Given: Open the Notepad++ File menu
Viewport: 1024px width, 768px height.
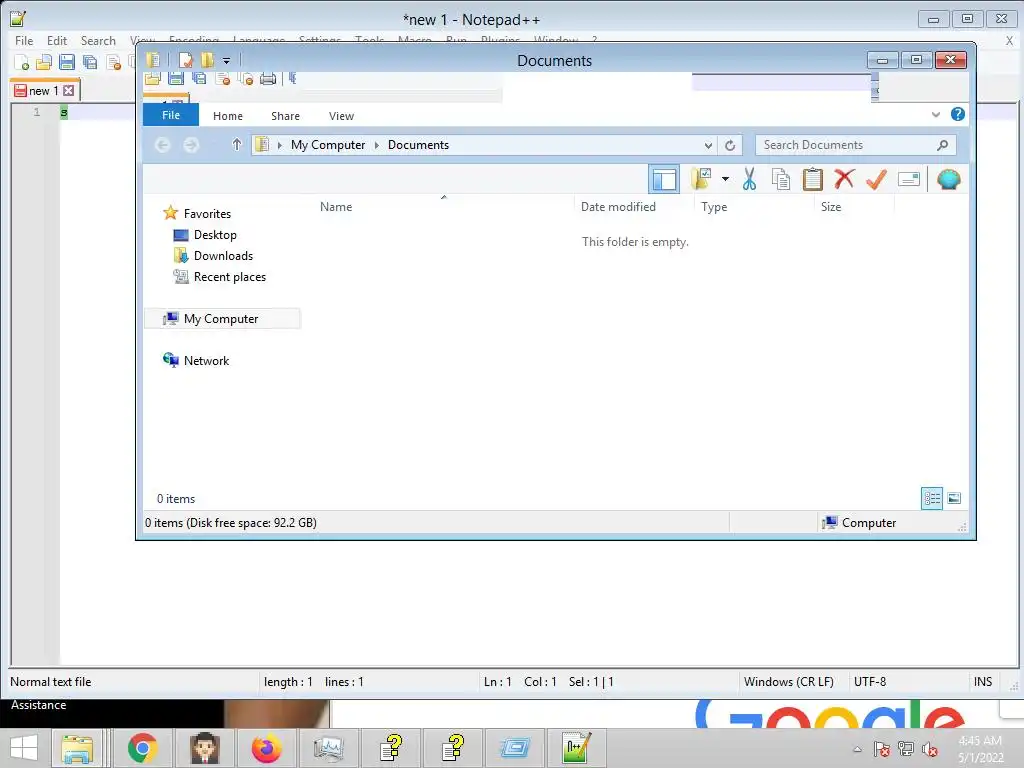Looking at the screenshot, I should point(24,40).
